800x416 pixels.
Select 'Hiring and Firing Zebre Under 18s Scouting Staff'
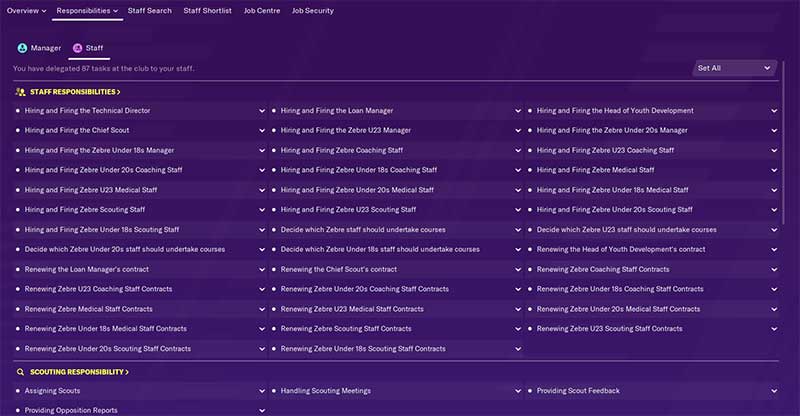102,230
